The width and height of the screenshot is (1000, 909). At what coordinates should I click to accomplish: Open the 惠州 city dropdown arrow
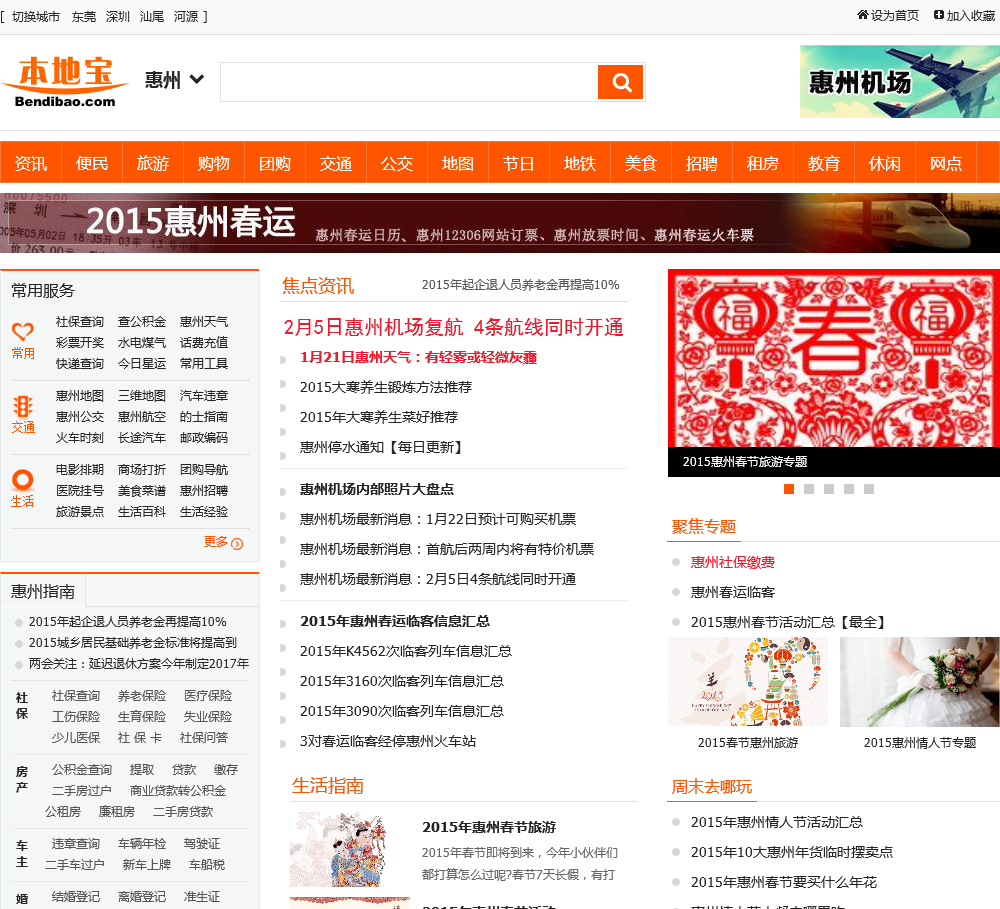tap(197, 79)
